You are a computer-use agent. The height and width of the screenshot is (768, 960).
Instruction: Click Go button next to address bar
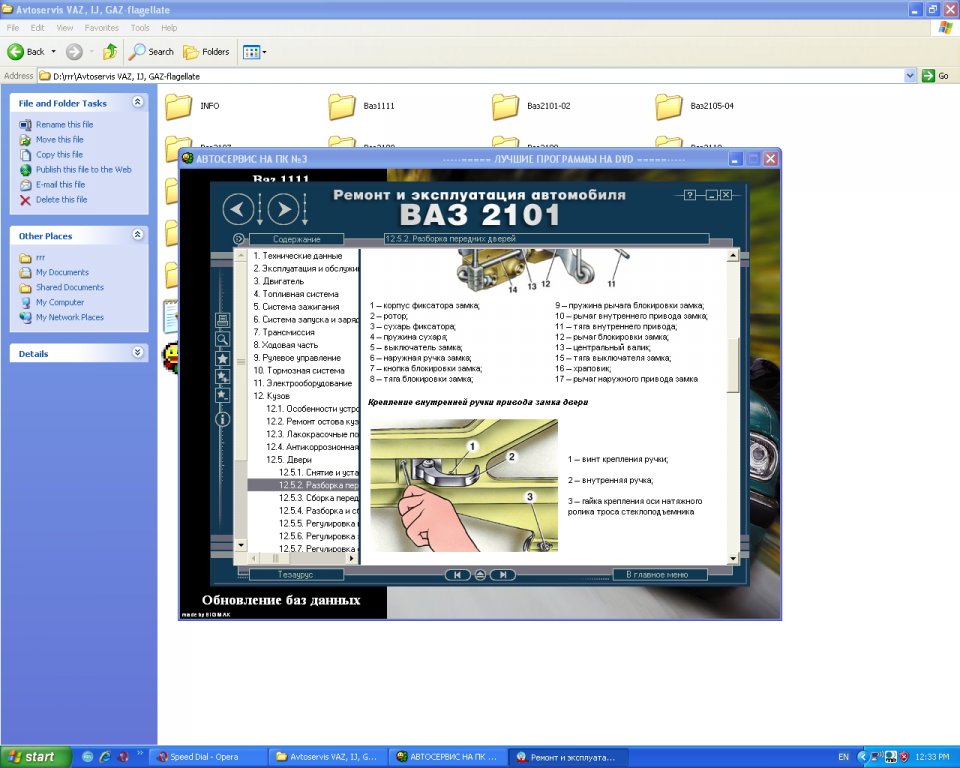point(936,76)
